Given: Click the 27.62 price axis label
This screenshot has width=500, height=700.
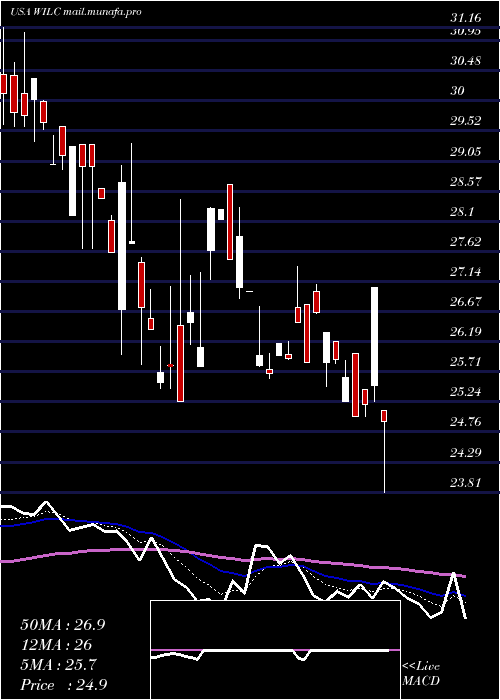Looking at the screenshot, I should [466, 242].
